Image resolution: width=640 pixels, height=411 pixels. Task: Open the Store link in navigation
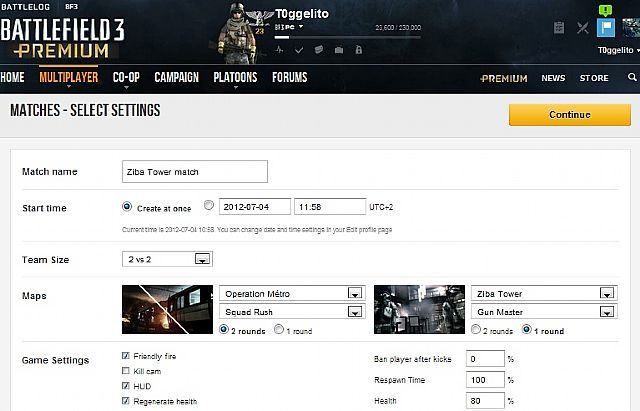[594, 78]
